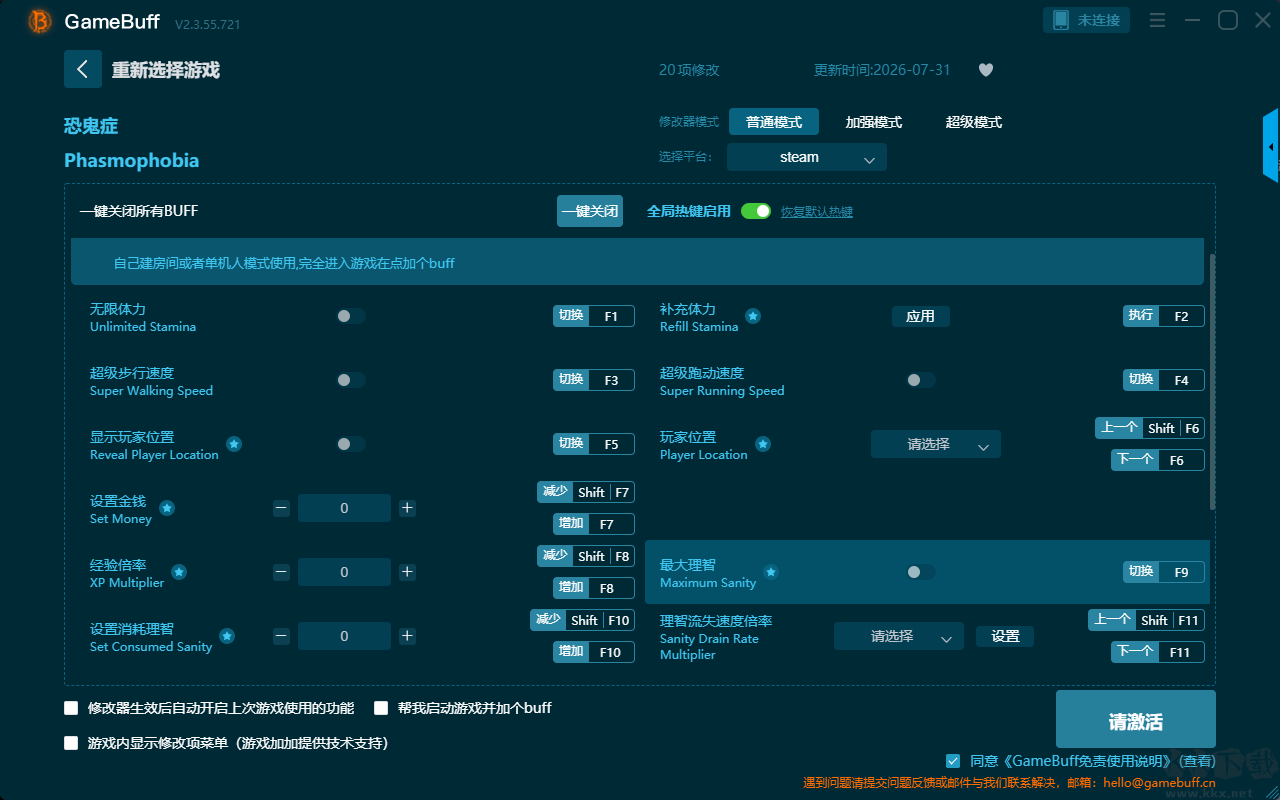Click the 请激活 activate button
Screen dimensions: 1280x800
(x=1136, y=721)
